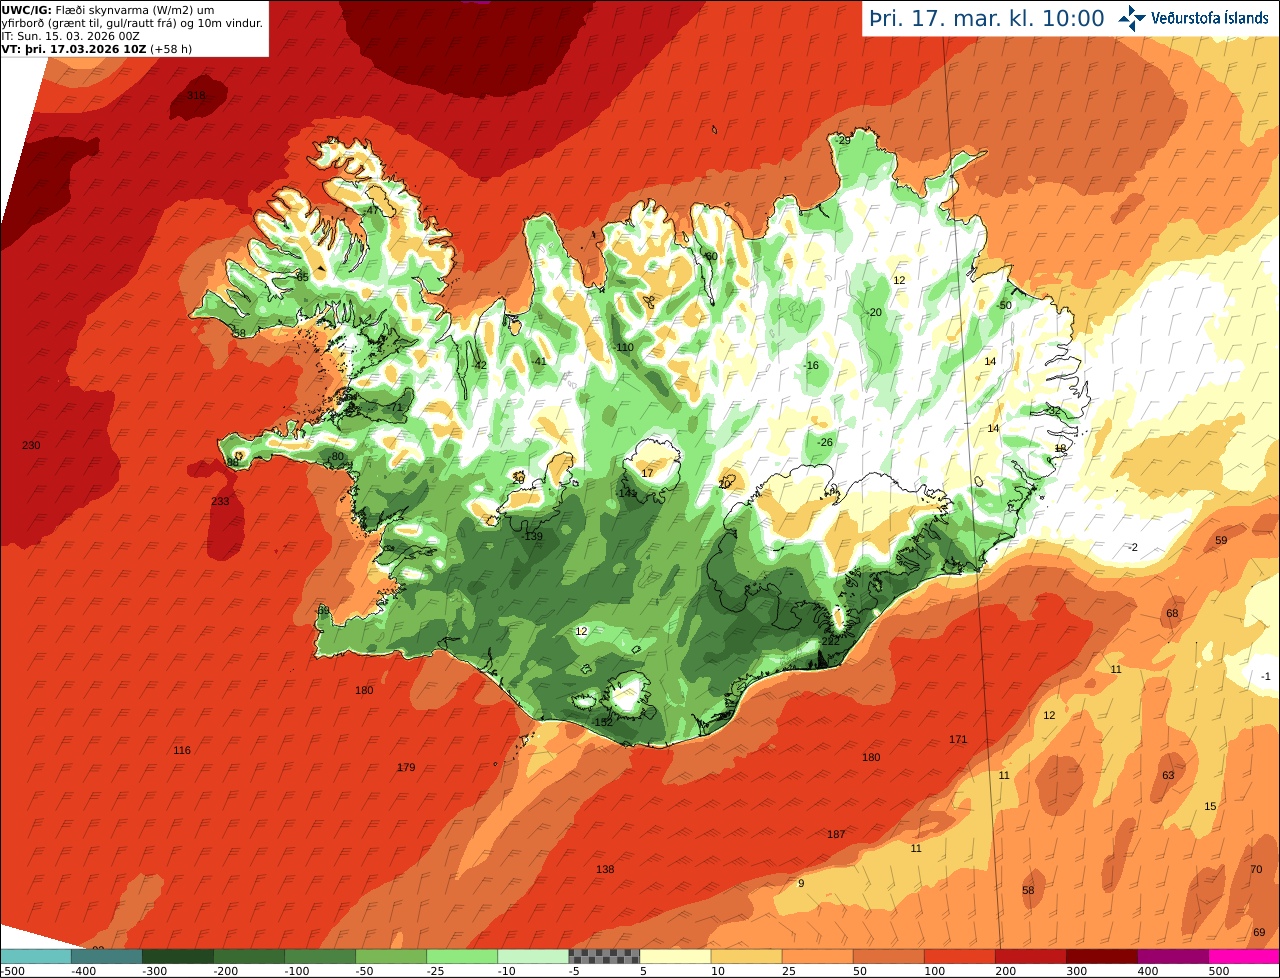Click the Veðurstofa Íslands title text
Viewport: 1280px width, 978px height.
[1209, 18]
